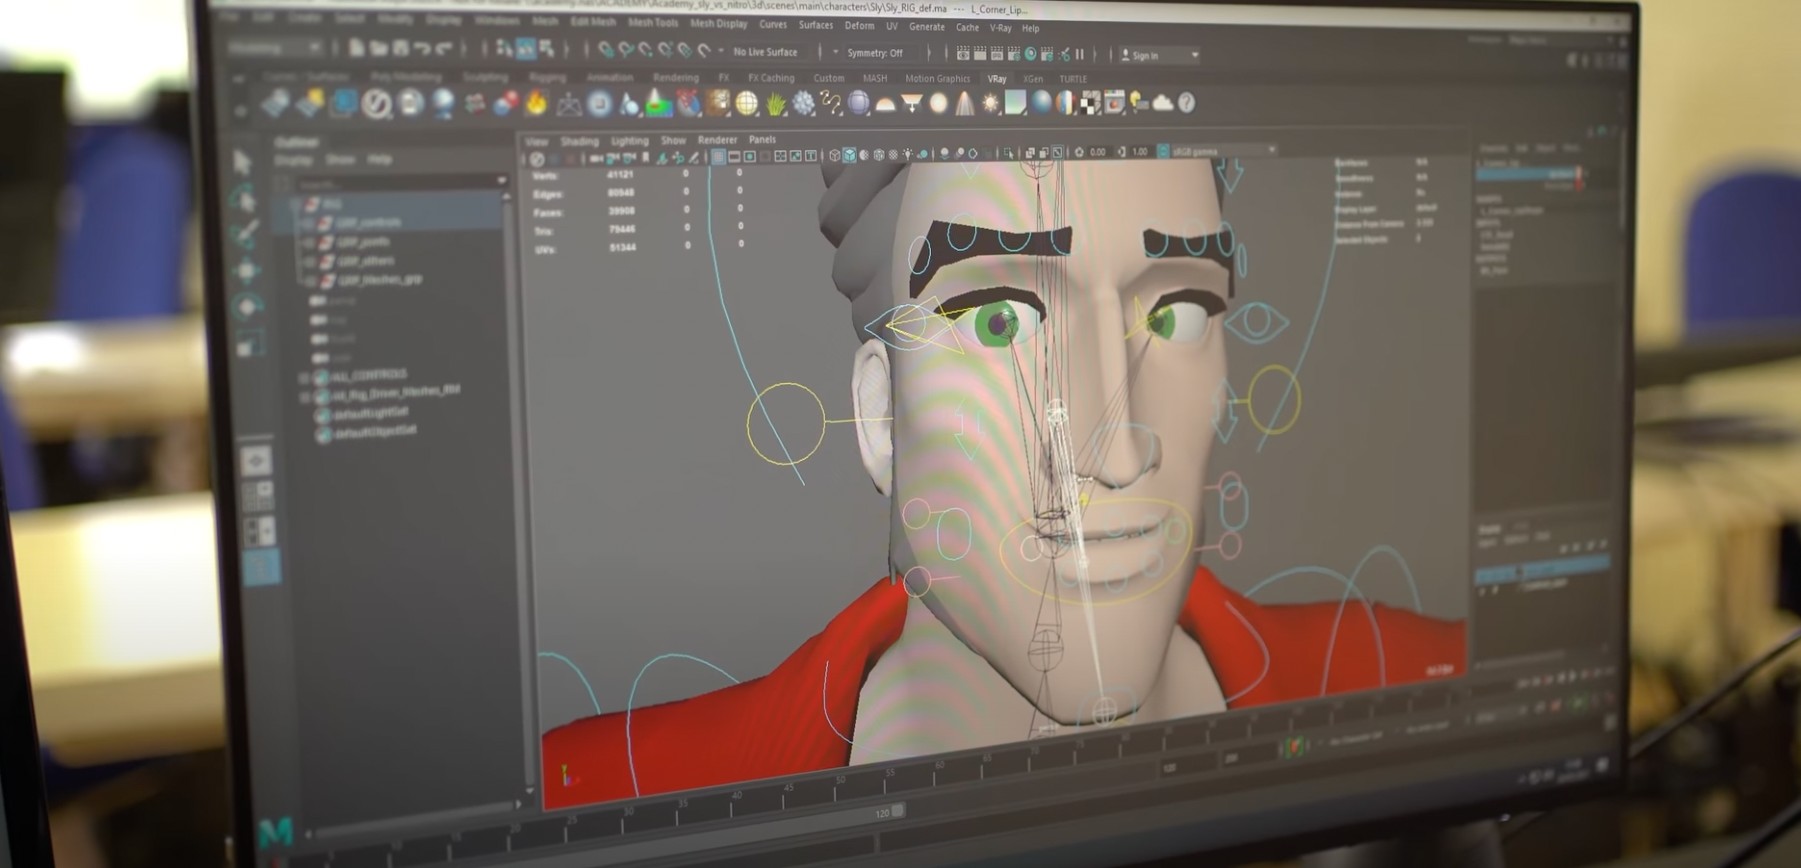
Task: Select the Scale tool in toolbox
Action: pos(249,344)
